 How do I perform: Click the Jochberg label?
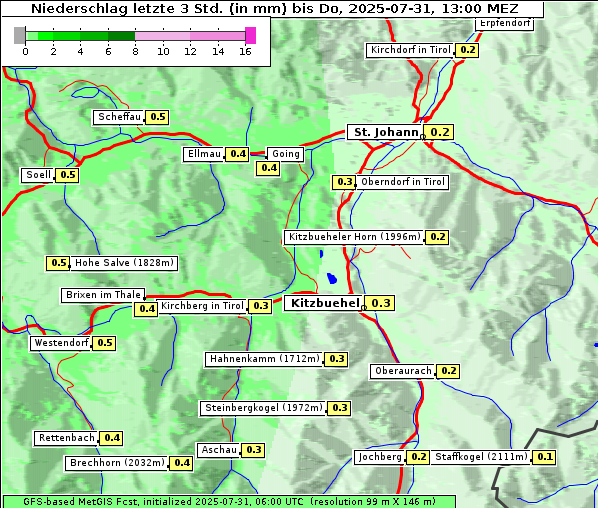(x=380, y=457)
